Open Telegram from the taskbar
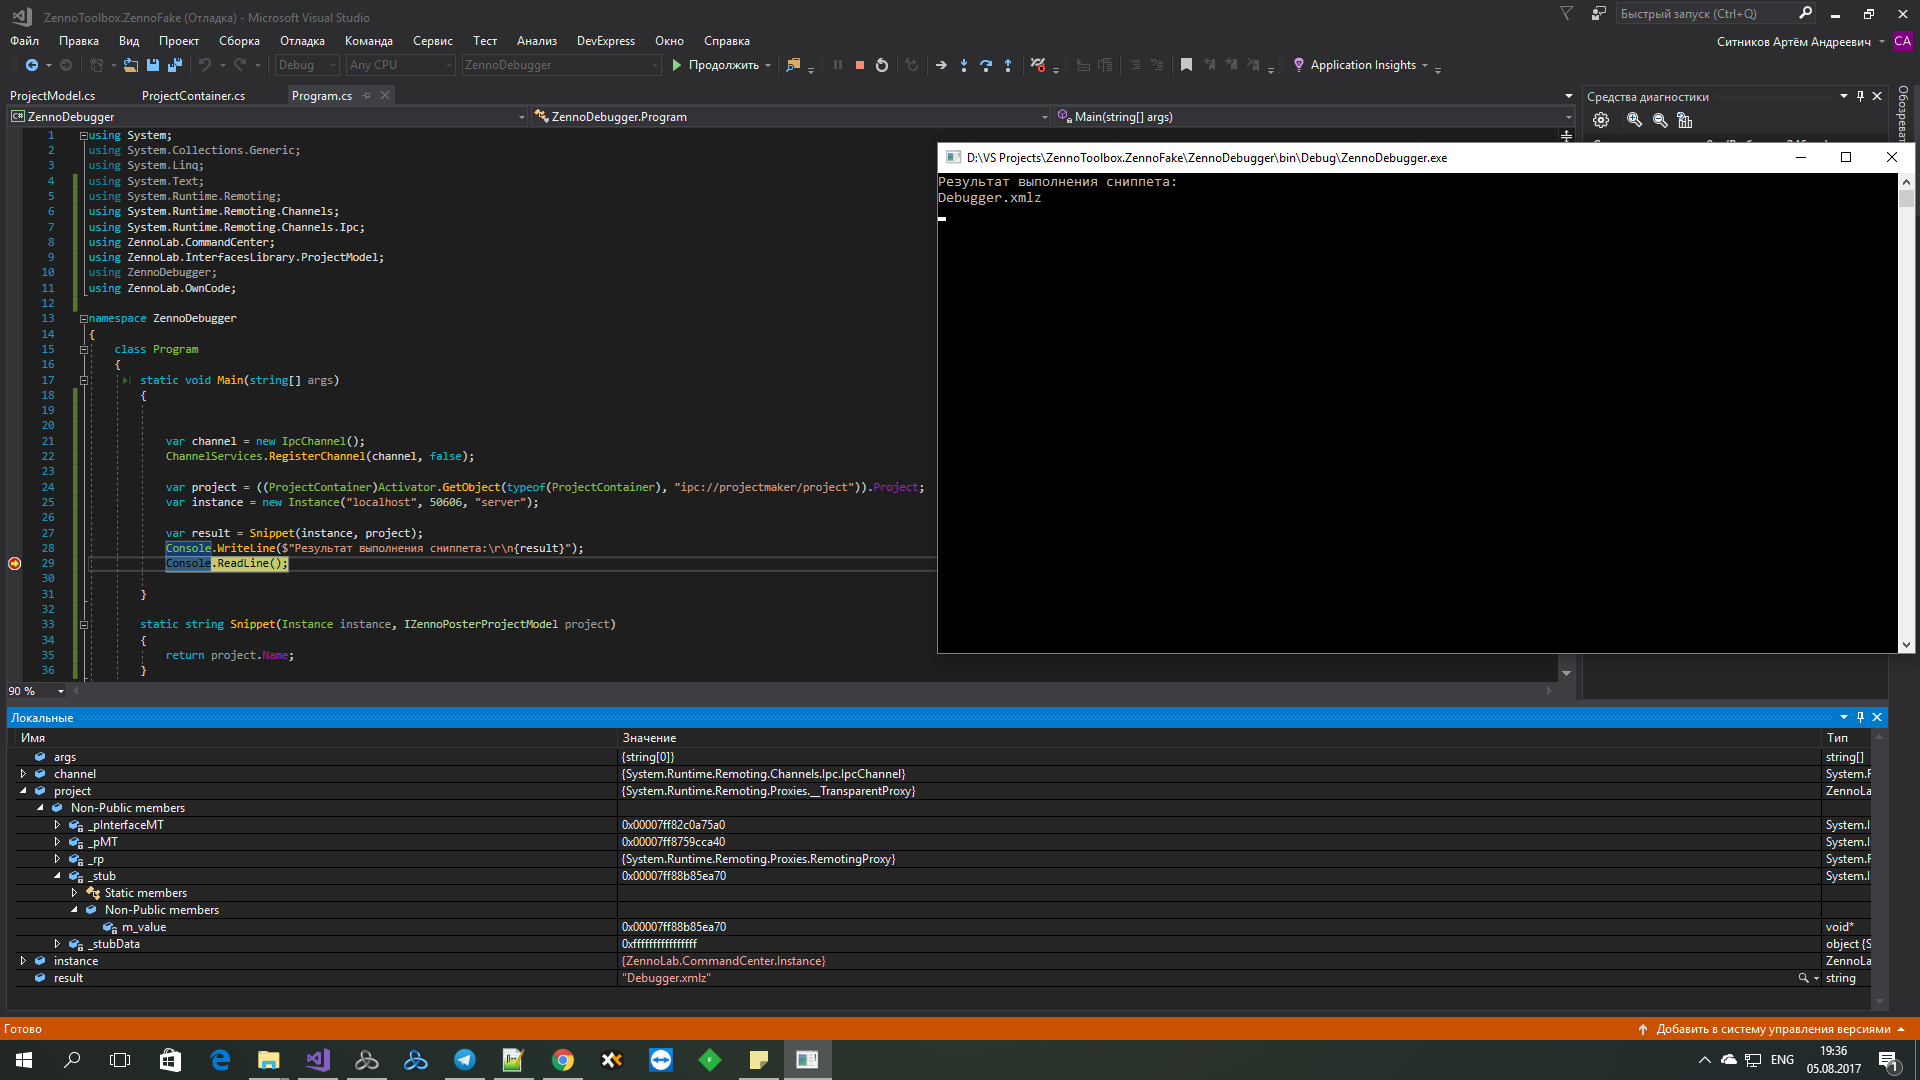Image resolution: width=1920 pixels, height=1080 pixels. click(x=465, y=1060)
